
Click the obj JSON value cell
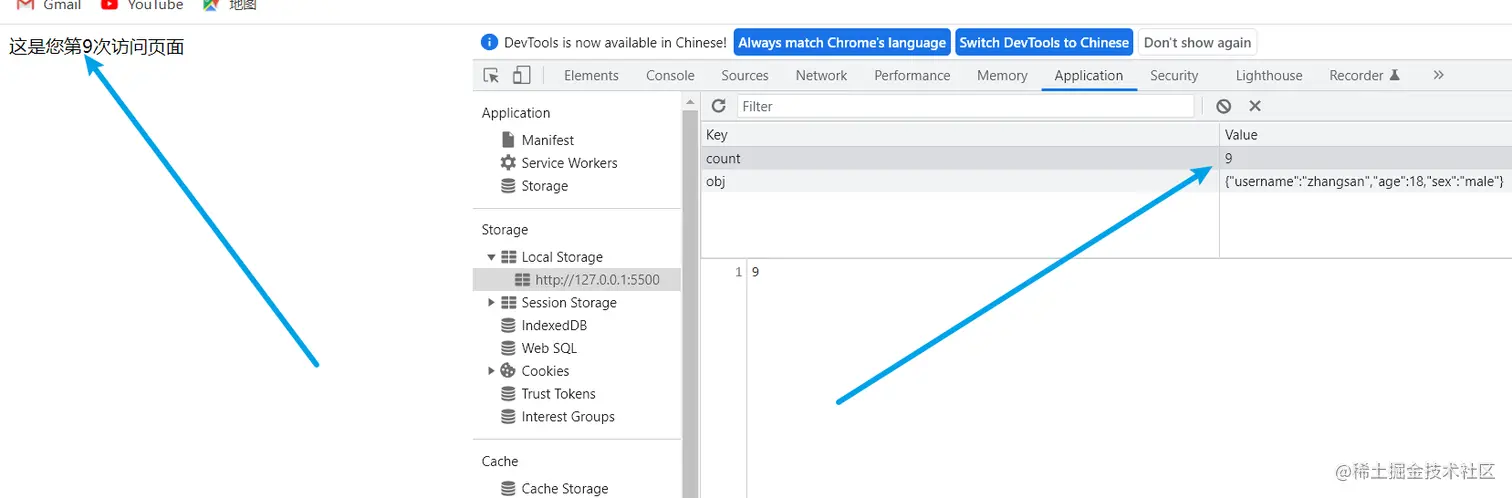[x=1366, y=181]
